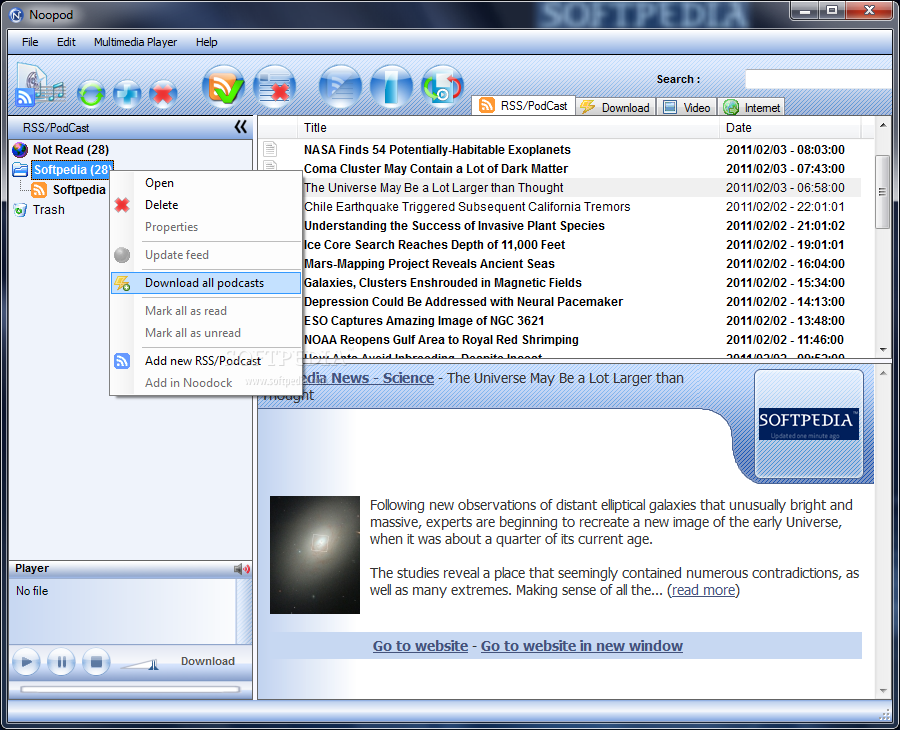Screen dimensions: 900x730
Task: Select 'NASA Finds 54 Potentially-Habitable Exoplanets' article
Action: 437,150
